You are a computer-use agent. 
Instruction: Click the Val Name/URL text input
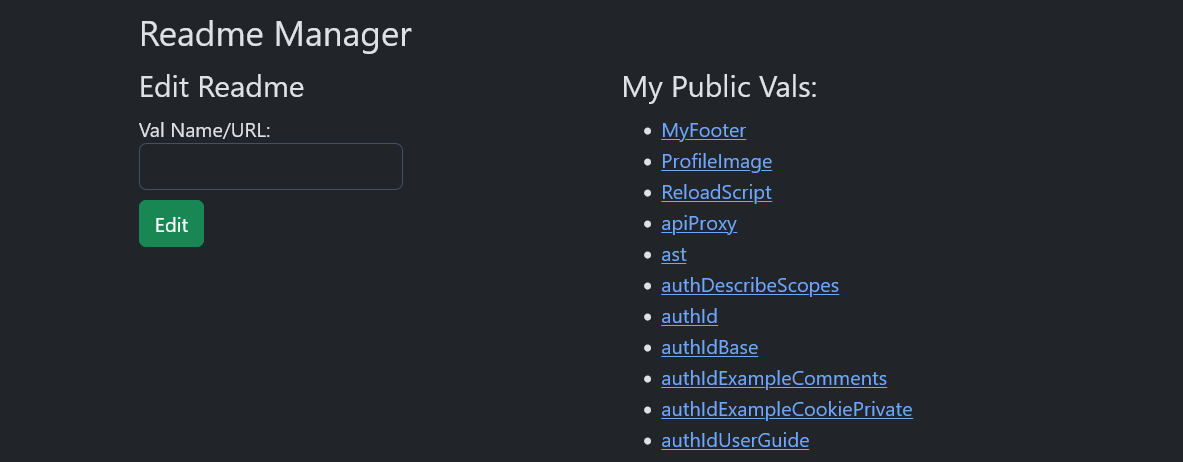[x=270, y=166]
